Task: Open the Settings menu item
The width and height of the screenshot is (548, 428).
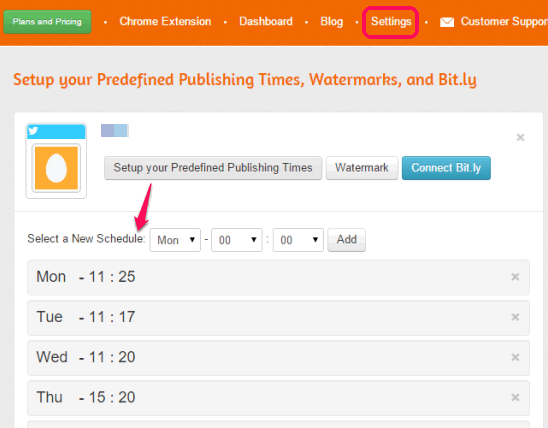Action: pyautogui.click(x=391, y=22)
